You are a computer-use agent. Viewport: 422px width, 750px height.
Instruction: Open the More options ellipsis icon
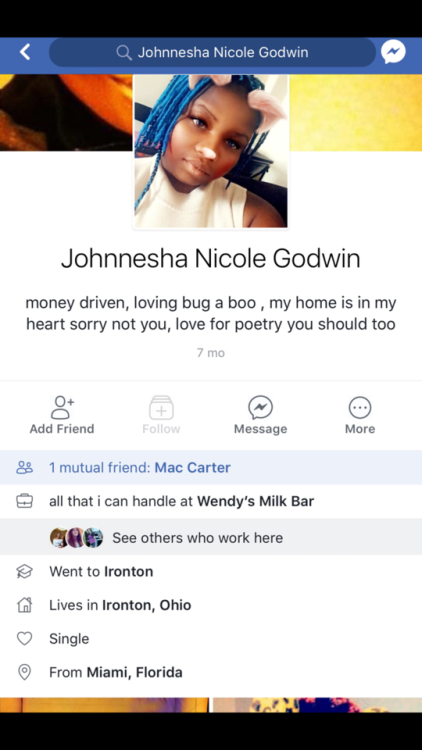click(360, 408)
